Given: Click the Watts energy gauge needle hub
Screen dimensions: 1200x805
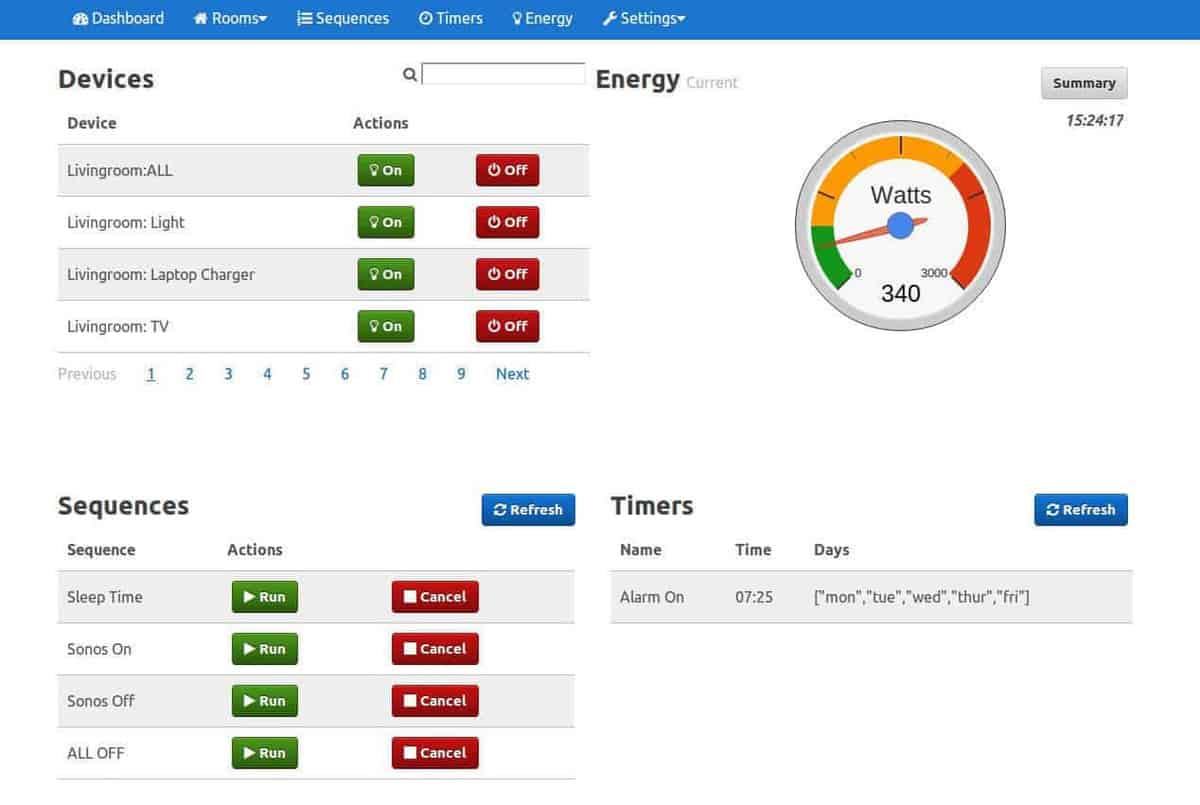Looking at the screenshot, I should pyautogui.click(x=900, y=225).
